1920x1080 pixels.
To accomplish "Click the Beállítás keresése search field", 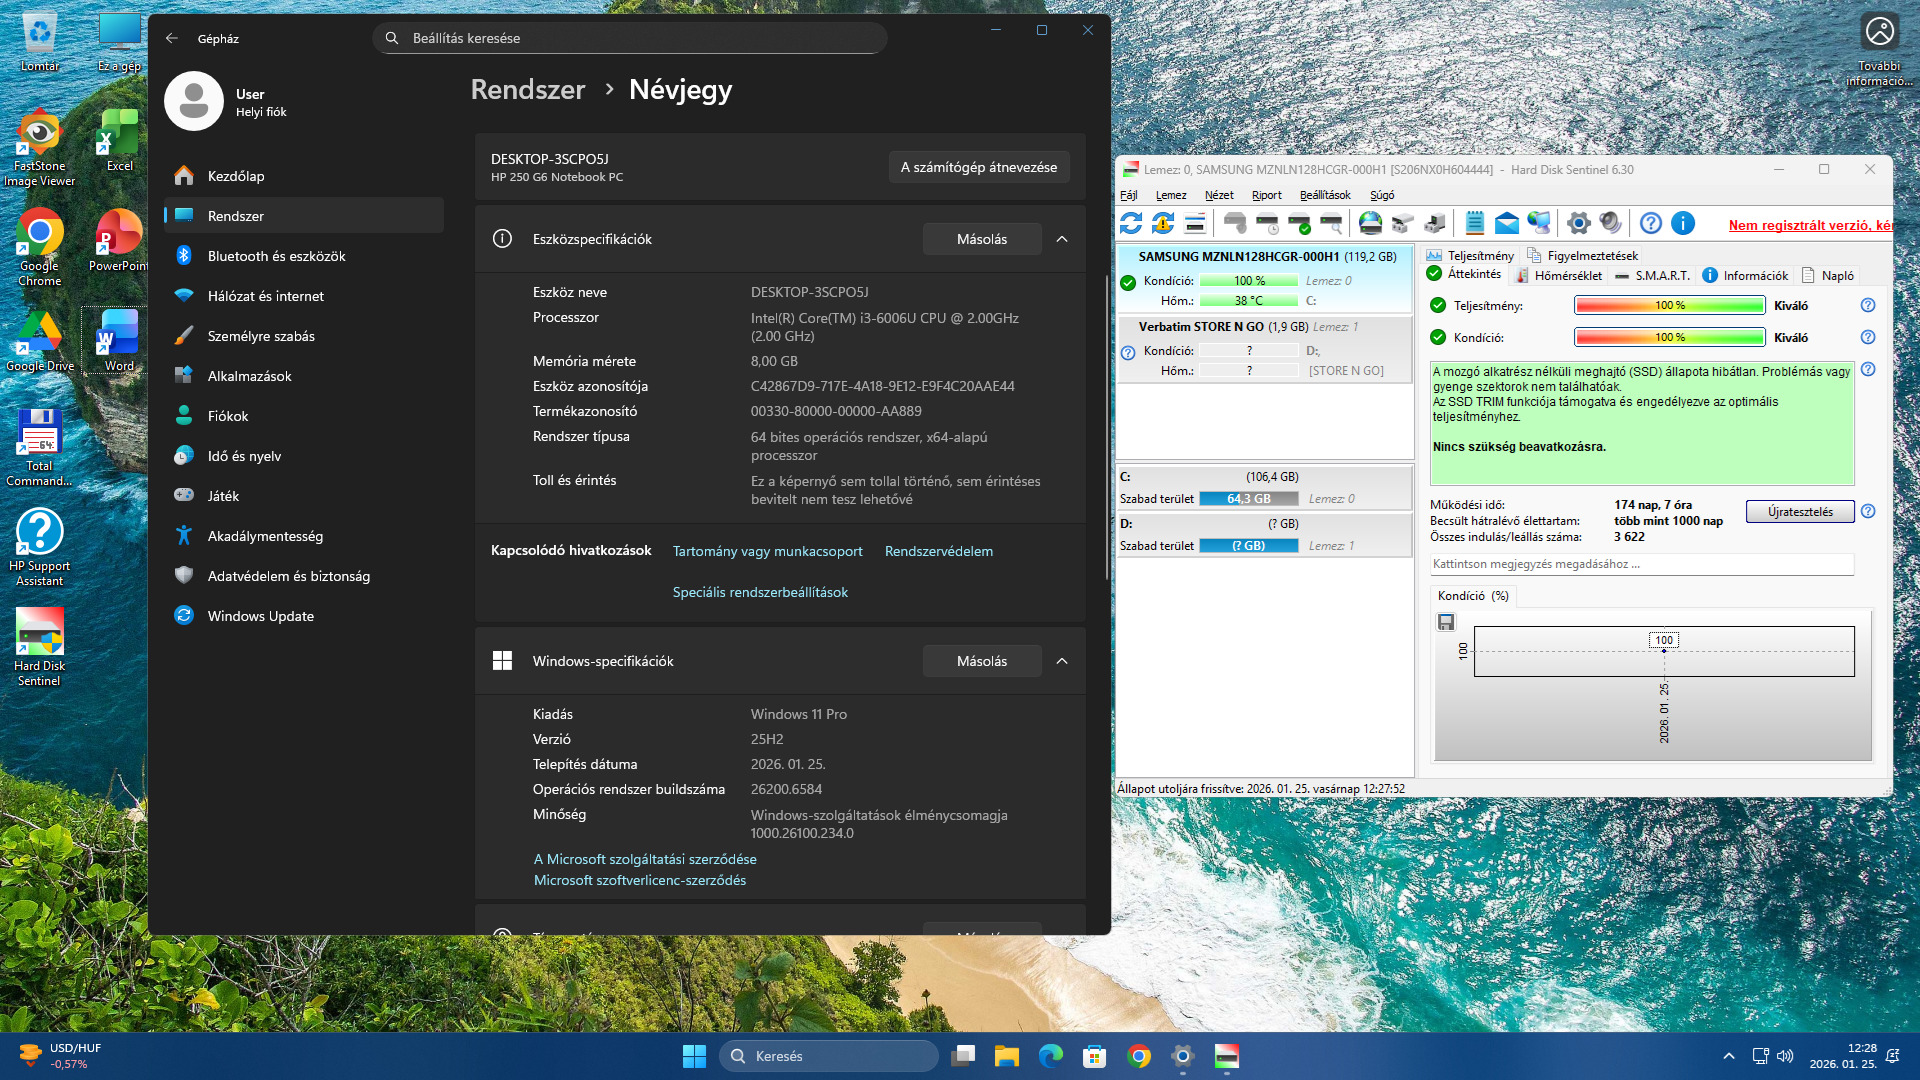I will (630, 38).
